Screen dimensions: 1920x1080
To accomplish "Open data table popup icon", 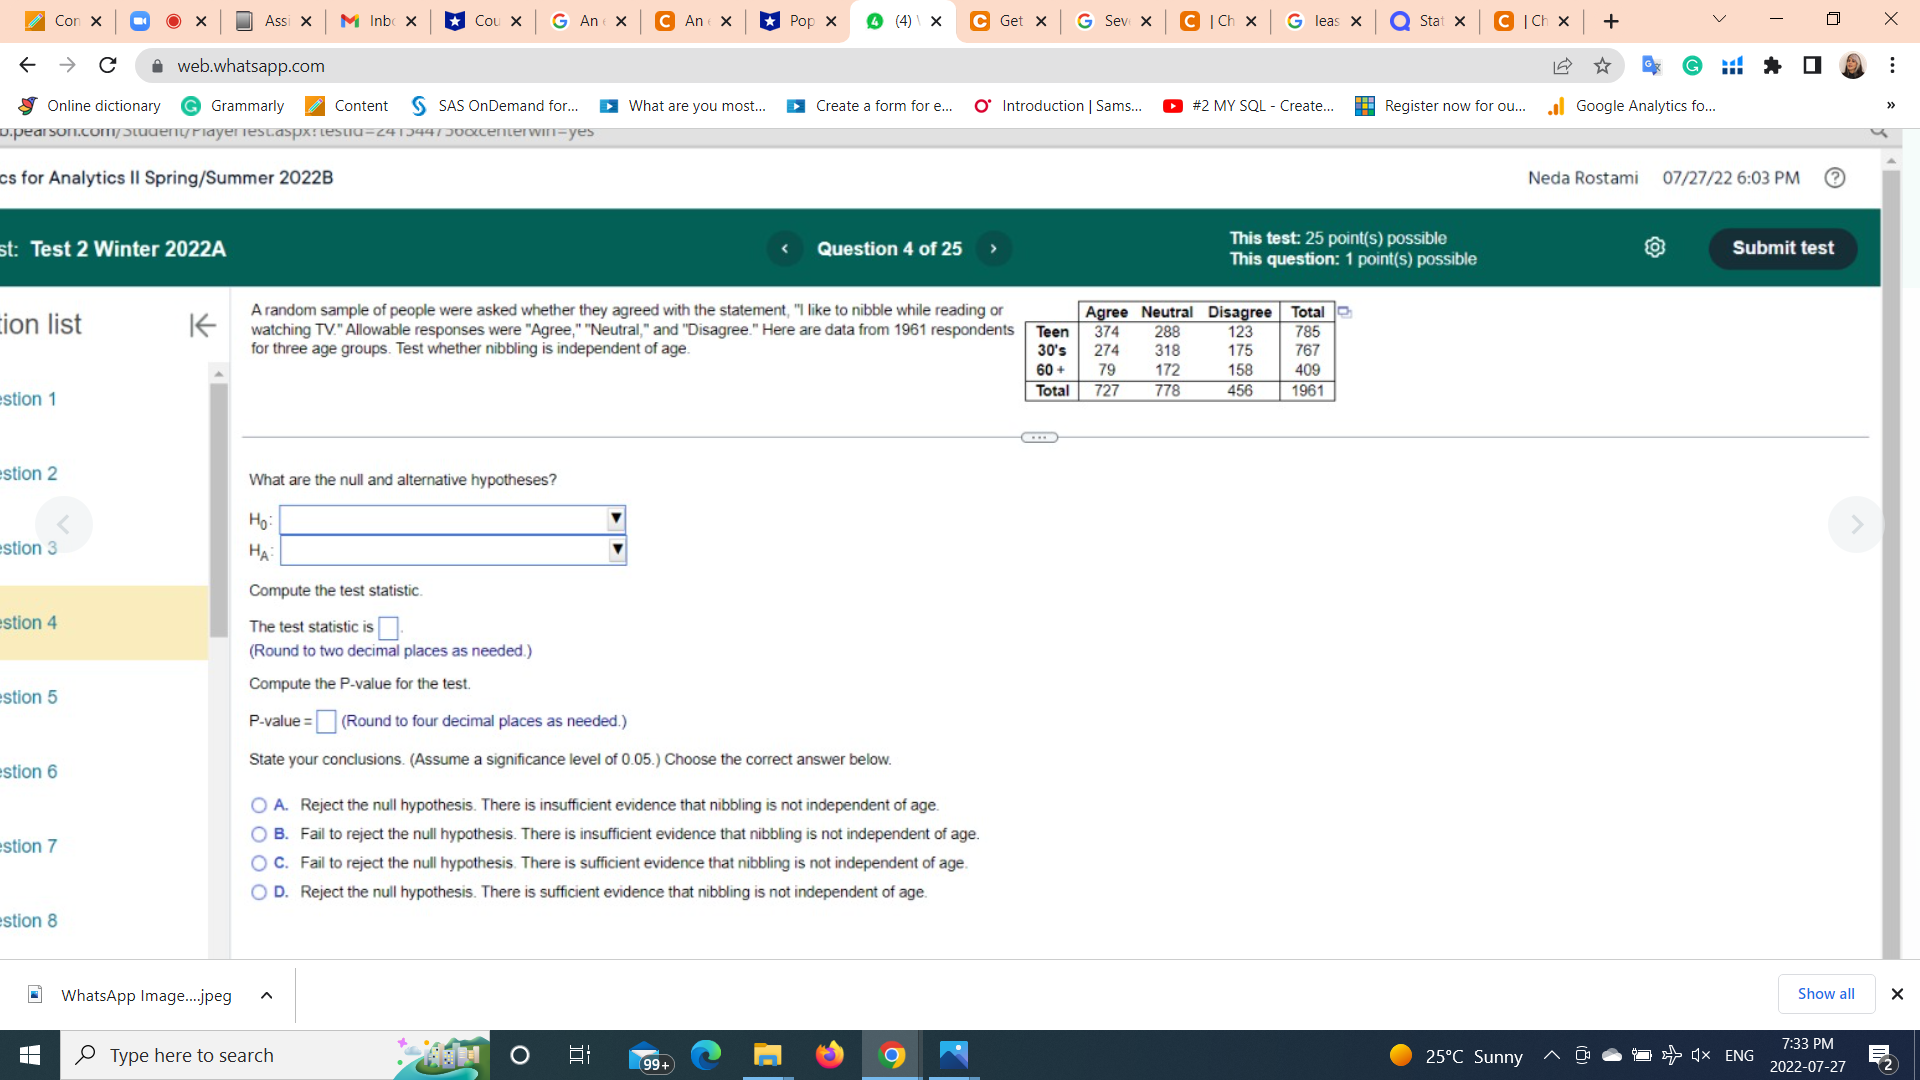I will click(1345, 312).
